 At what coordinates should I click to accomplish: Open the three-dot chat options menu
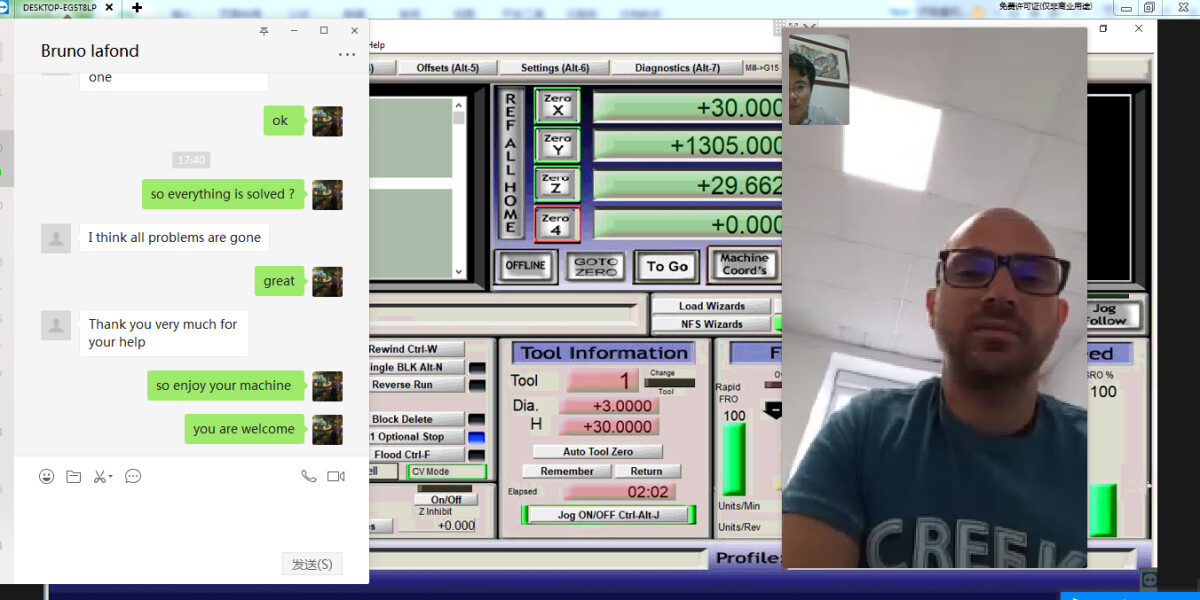[347, 55]
